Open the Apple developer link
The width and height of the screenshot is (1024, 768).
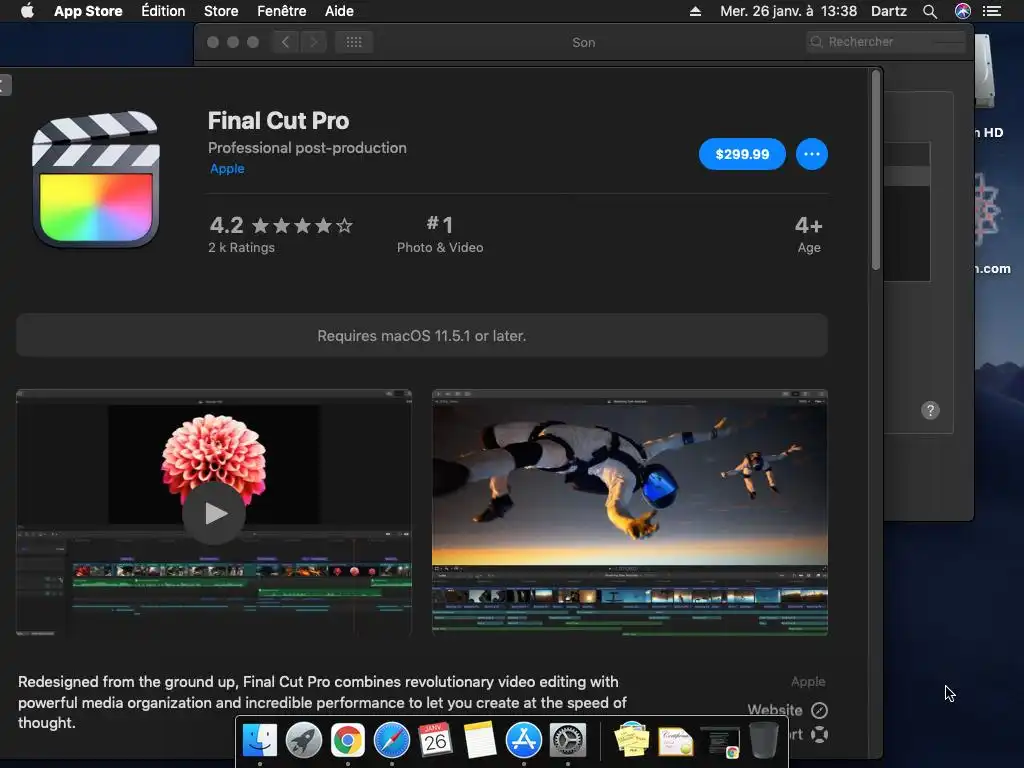click(227, 168)
